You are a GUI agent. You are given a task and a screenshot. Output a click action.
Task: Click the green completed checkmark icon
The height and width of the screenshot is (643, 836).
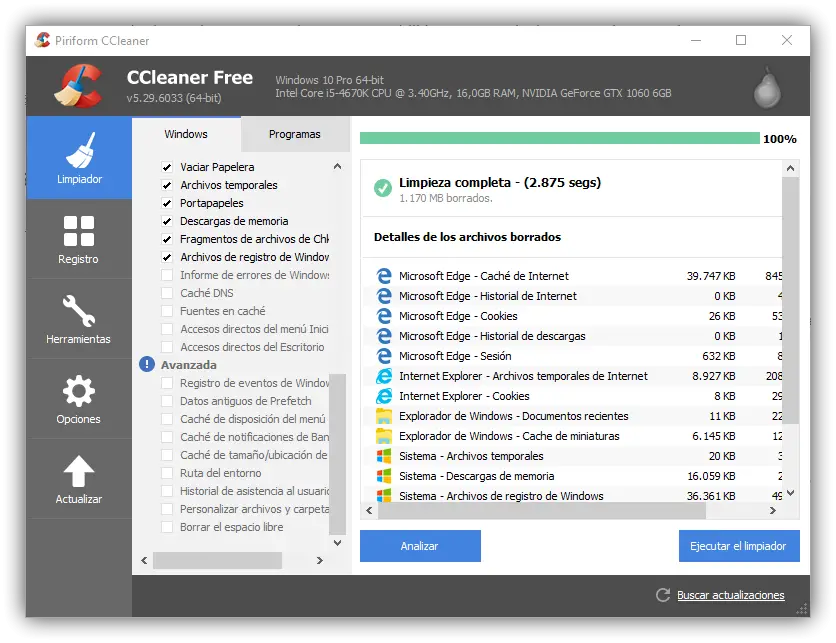point(383,188)
